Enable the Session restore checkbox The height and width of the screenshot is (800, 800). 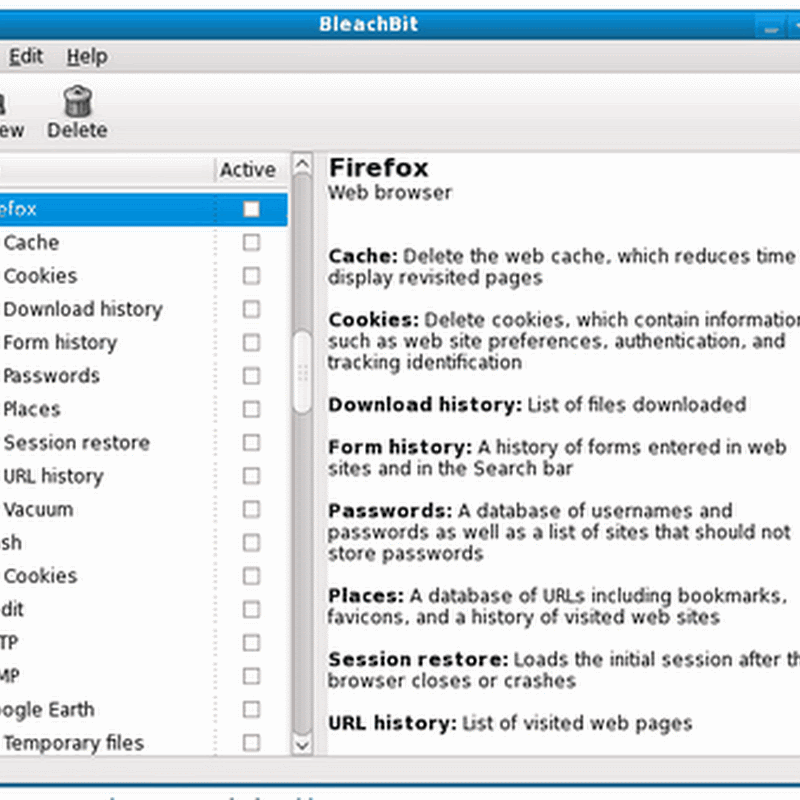(x=251, y=442)
